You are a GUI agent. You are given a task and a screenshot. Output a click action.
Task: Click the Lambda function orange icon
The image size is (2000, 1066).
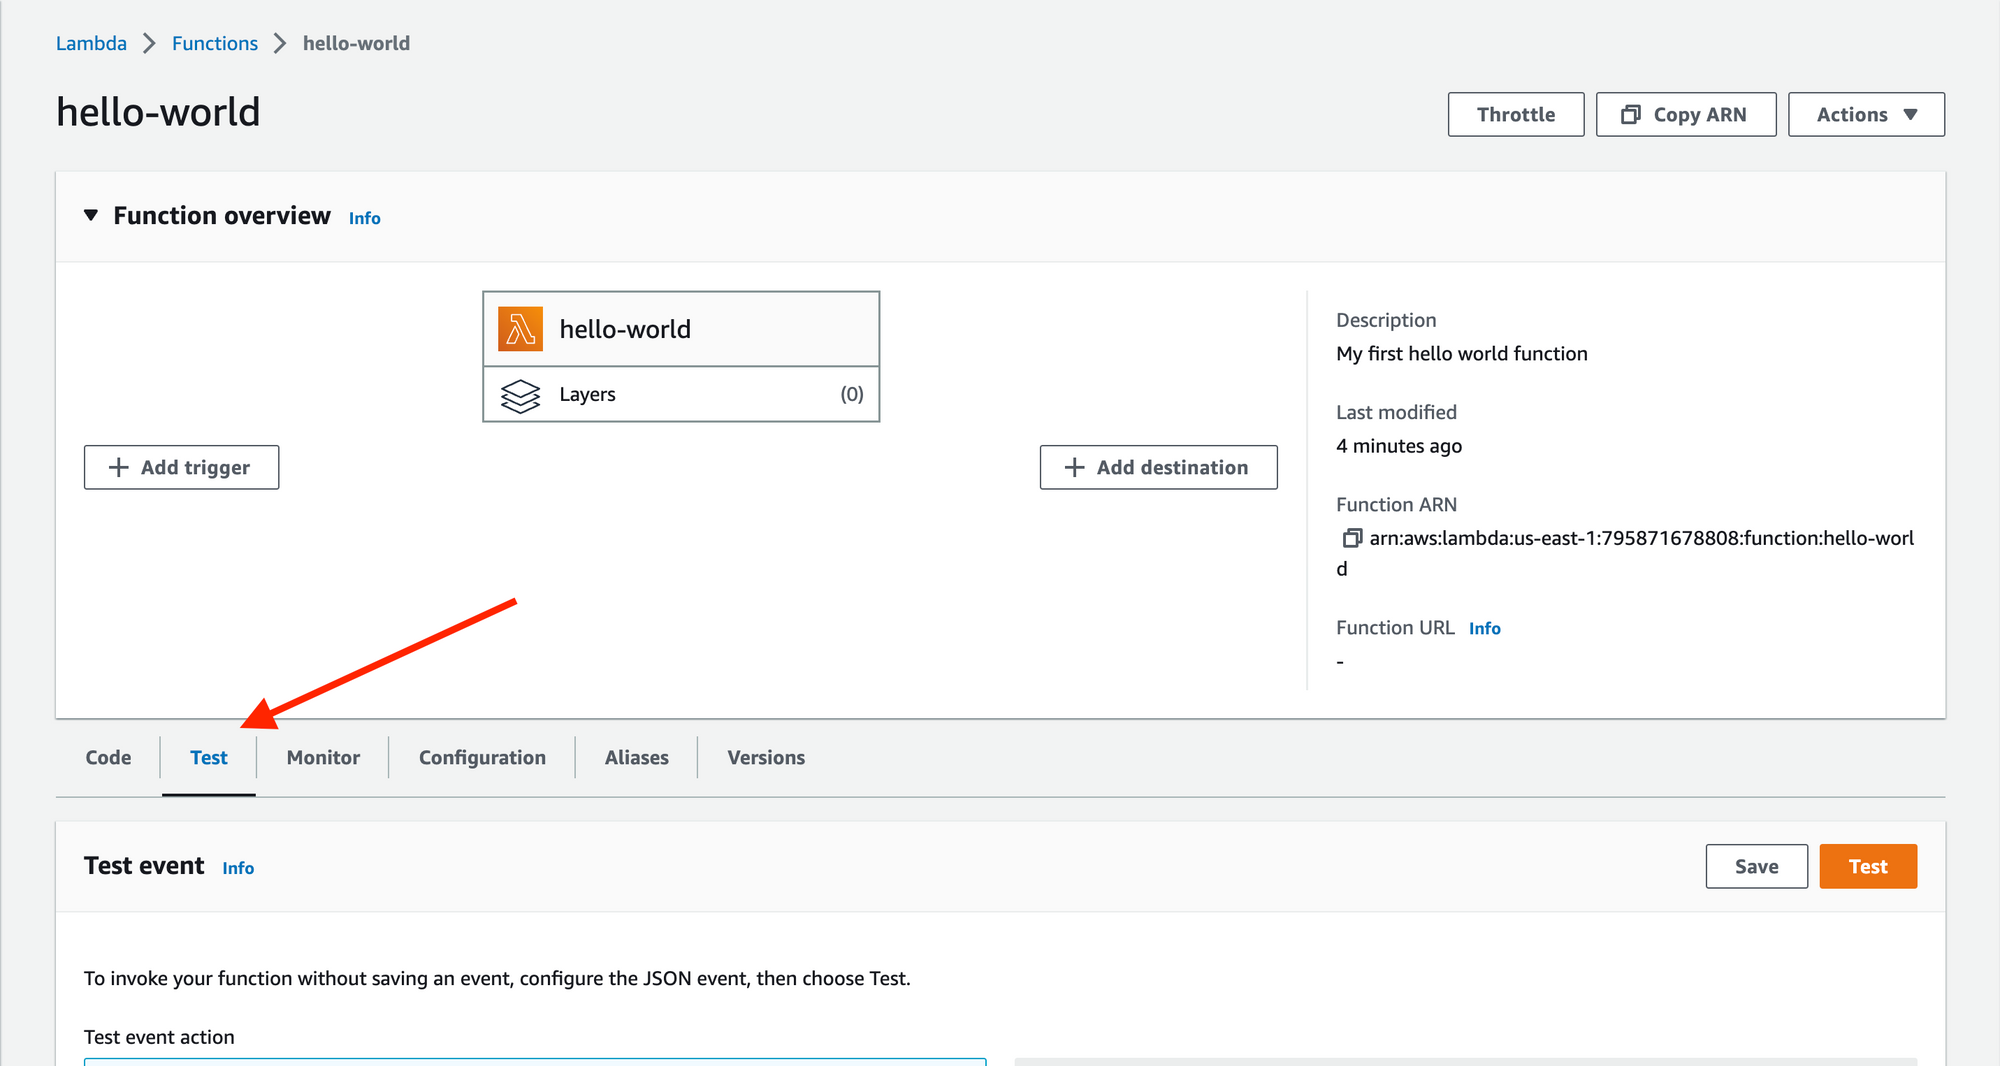click(x=520, y=329)
